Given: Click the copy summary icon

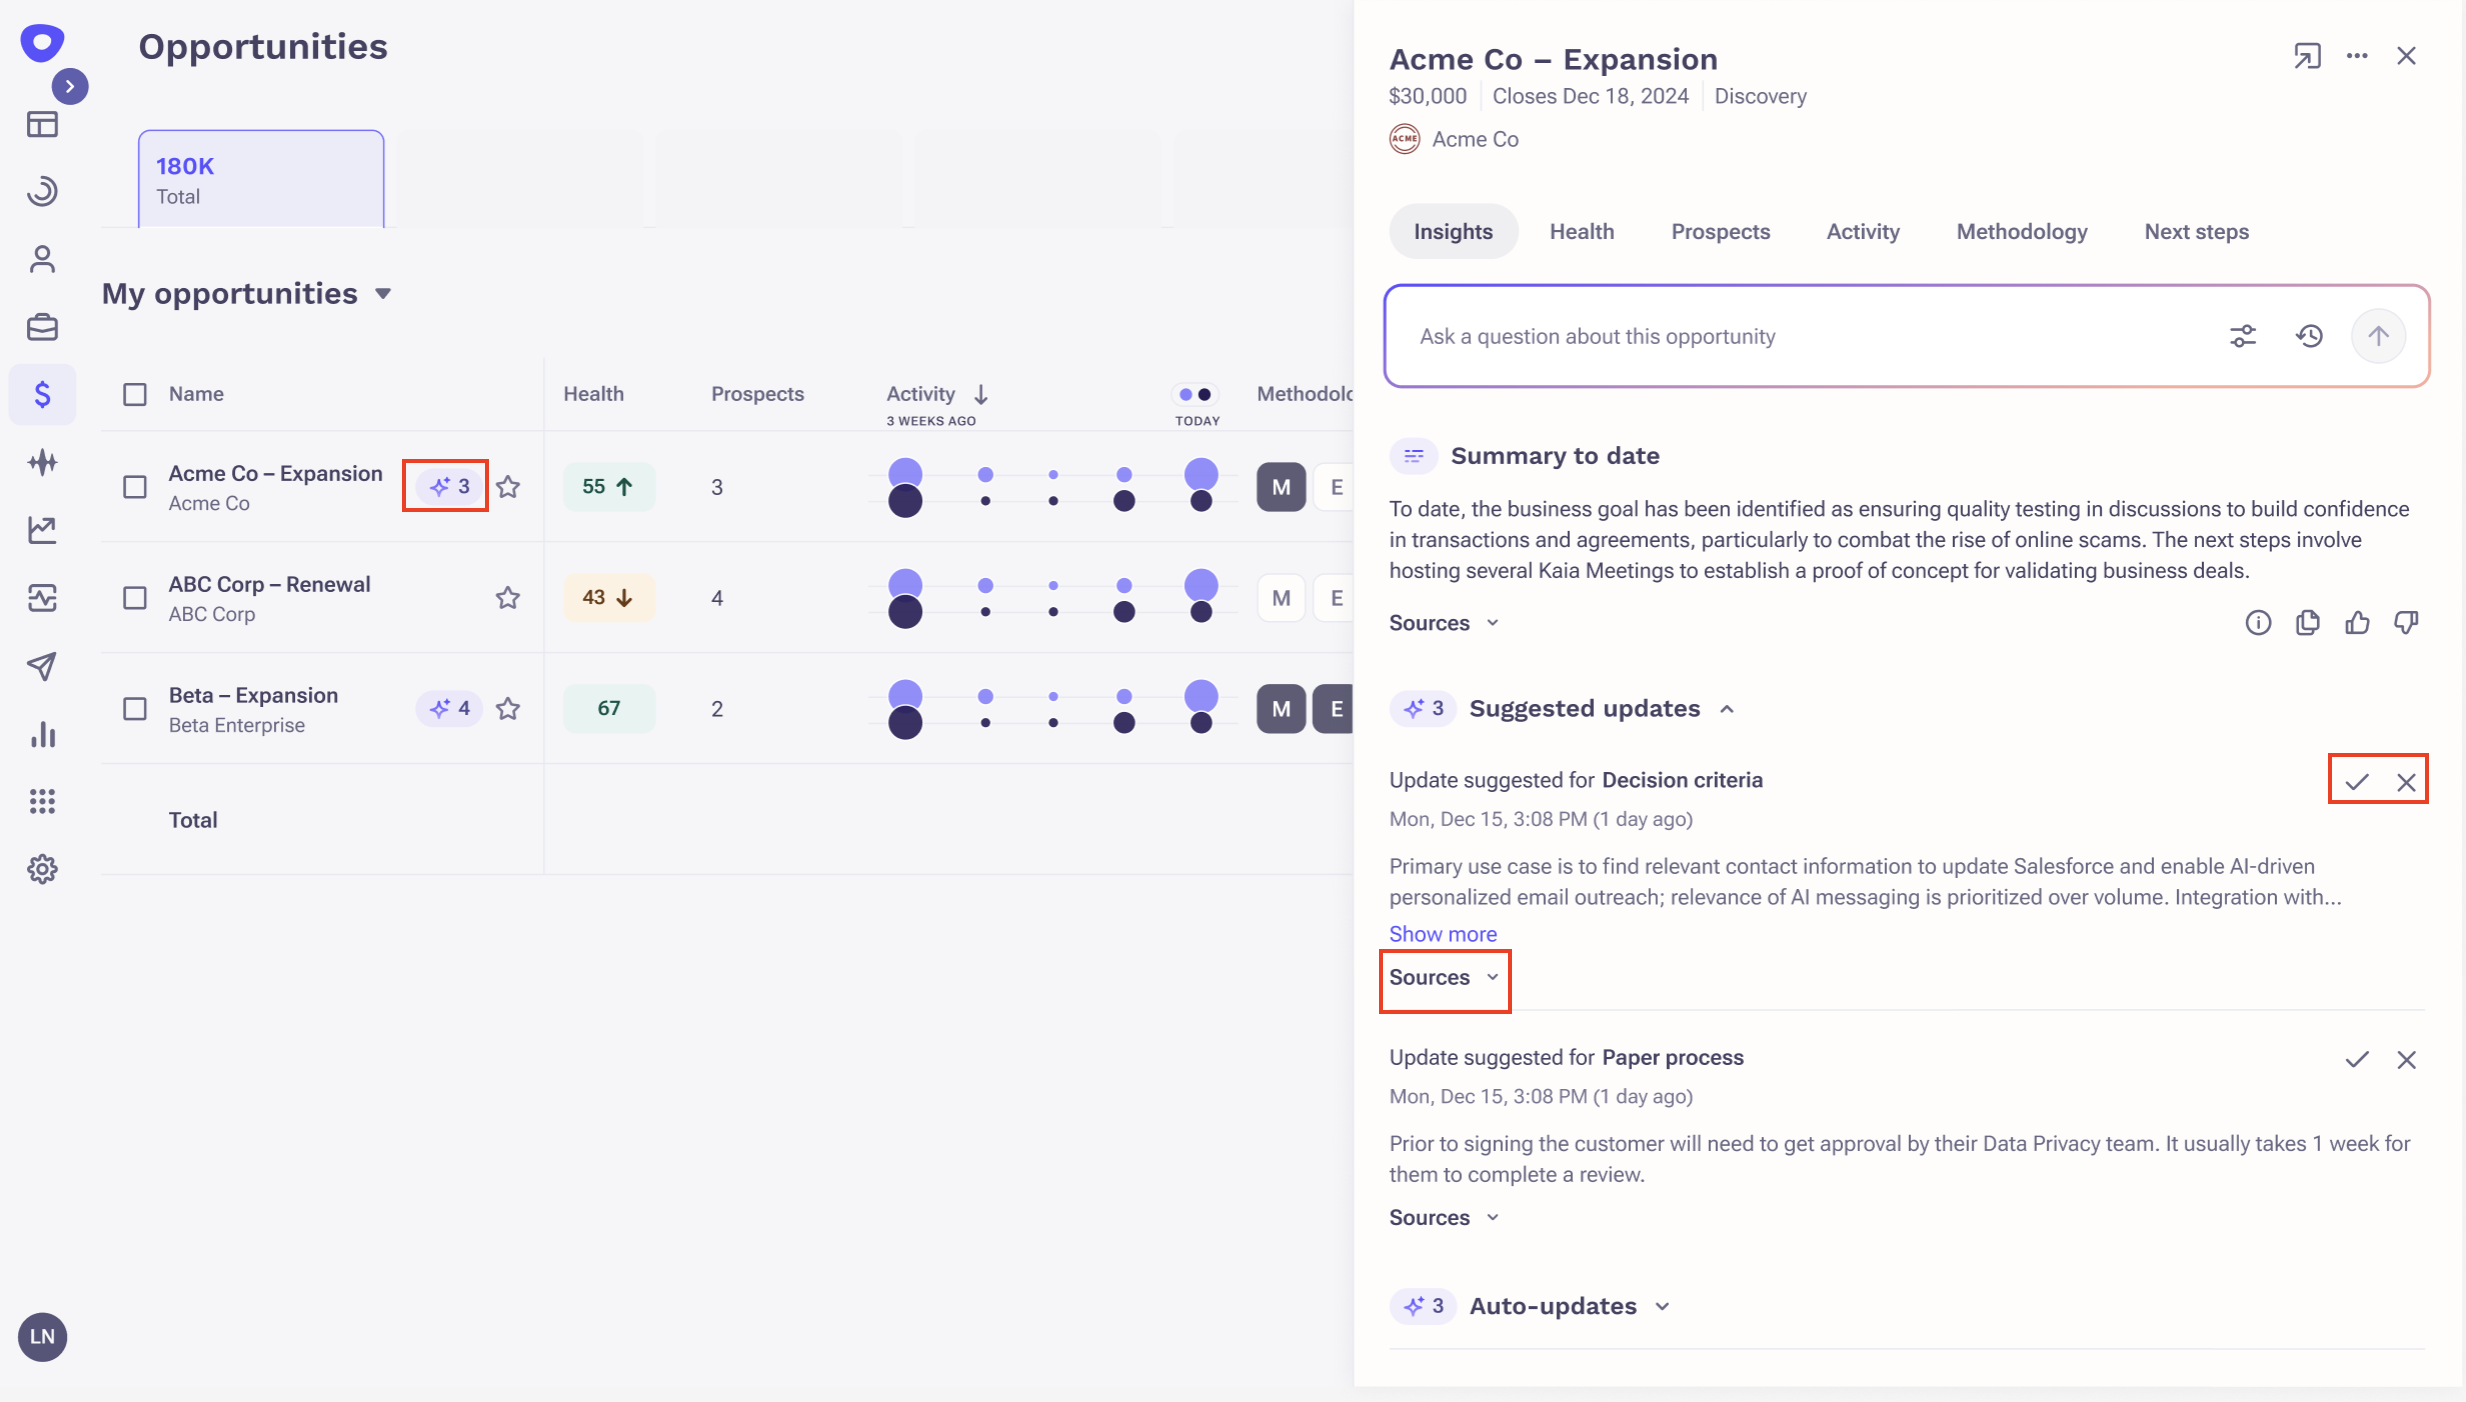Looking at the screenshot, I should coord(2307,623).
